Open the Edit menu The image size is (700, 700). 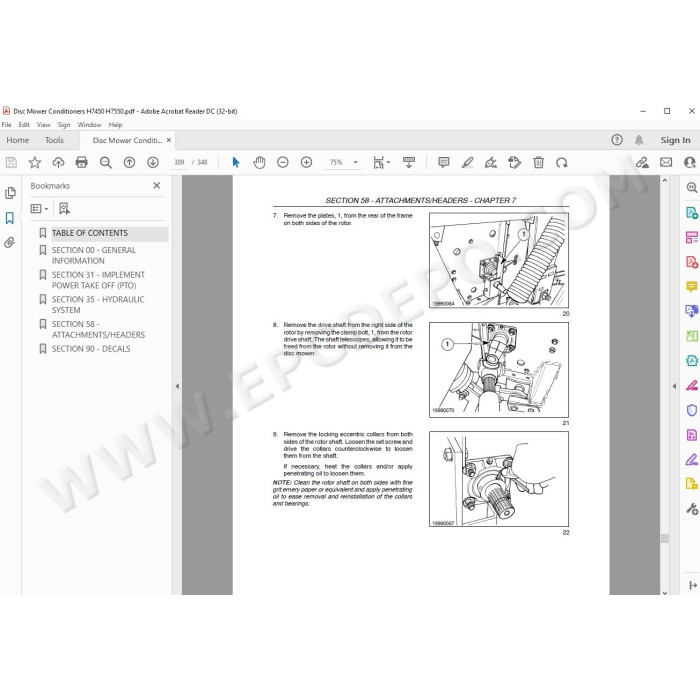point(24,125)
